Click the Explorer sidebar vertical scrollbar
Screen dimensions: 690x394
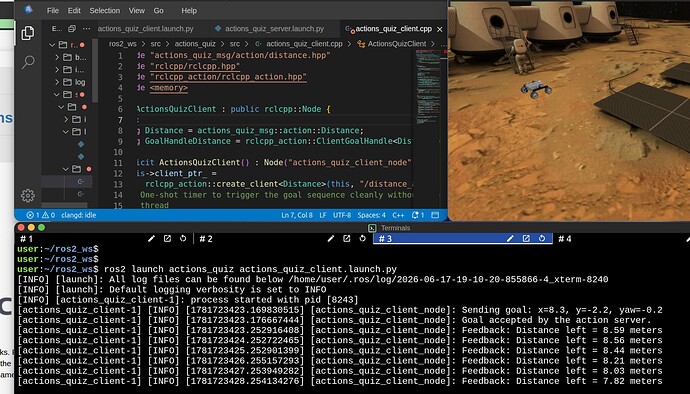tap(95, 70)
